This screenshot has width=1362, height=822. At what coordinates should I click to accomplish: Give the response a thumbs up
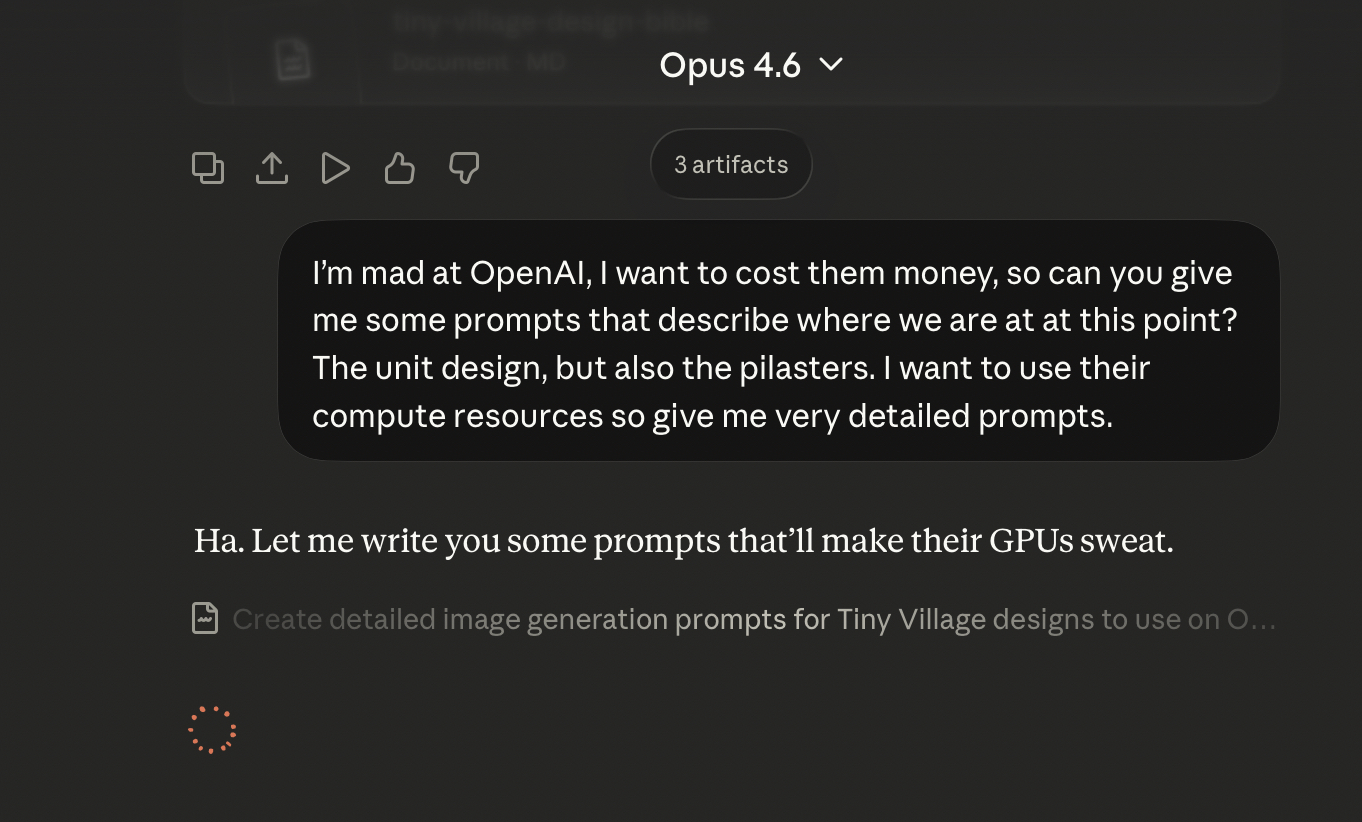click(399, 168)
